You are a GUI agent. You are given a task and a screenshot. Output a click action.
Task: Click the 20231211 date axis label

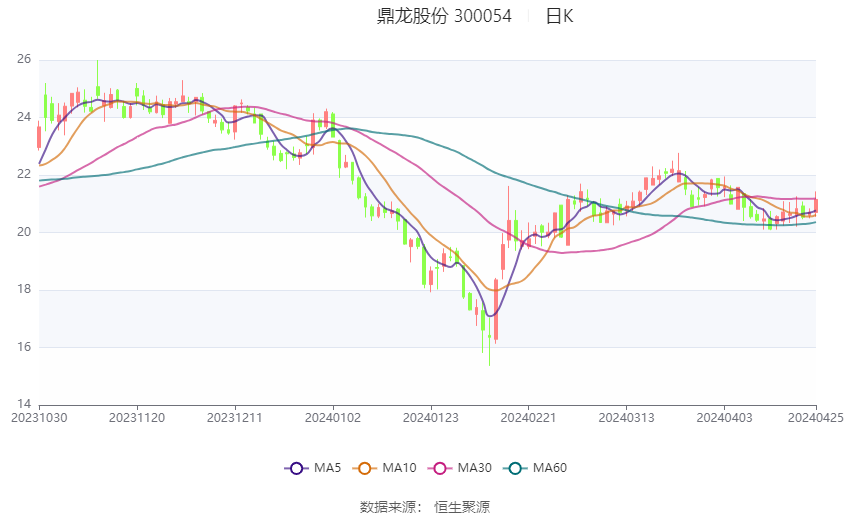coord(235,418)
